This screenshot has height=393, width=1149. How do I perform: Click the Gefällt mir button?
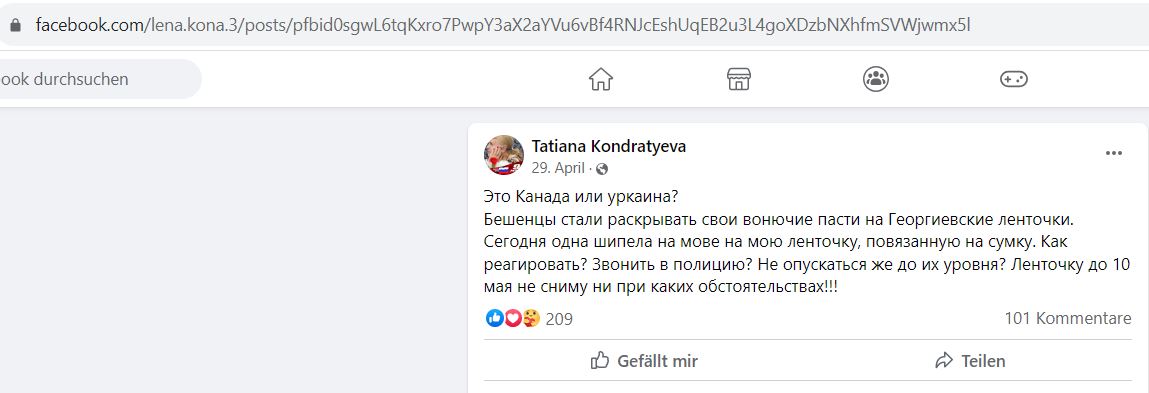(x=644, y=361)
